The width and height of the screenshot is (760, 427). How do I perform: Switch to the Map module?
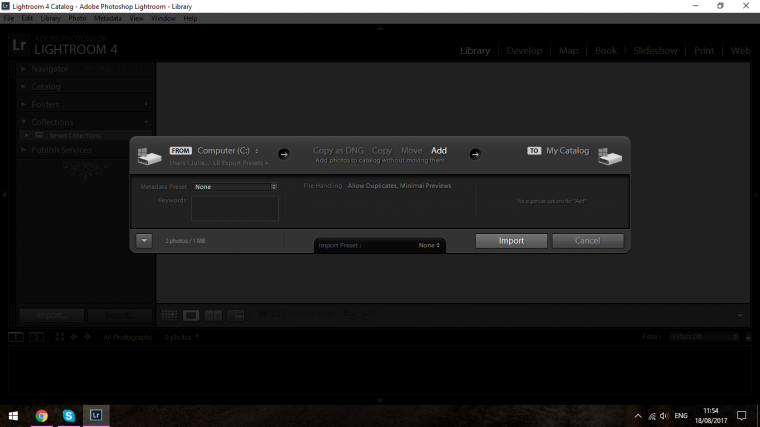coord(569,50)
